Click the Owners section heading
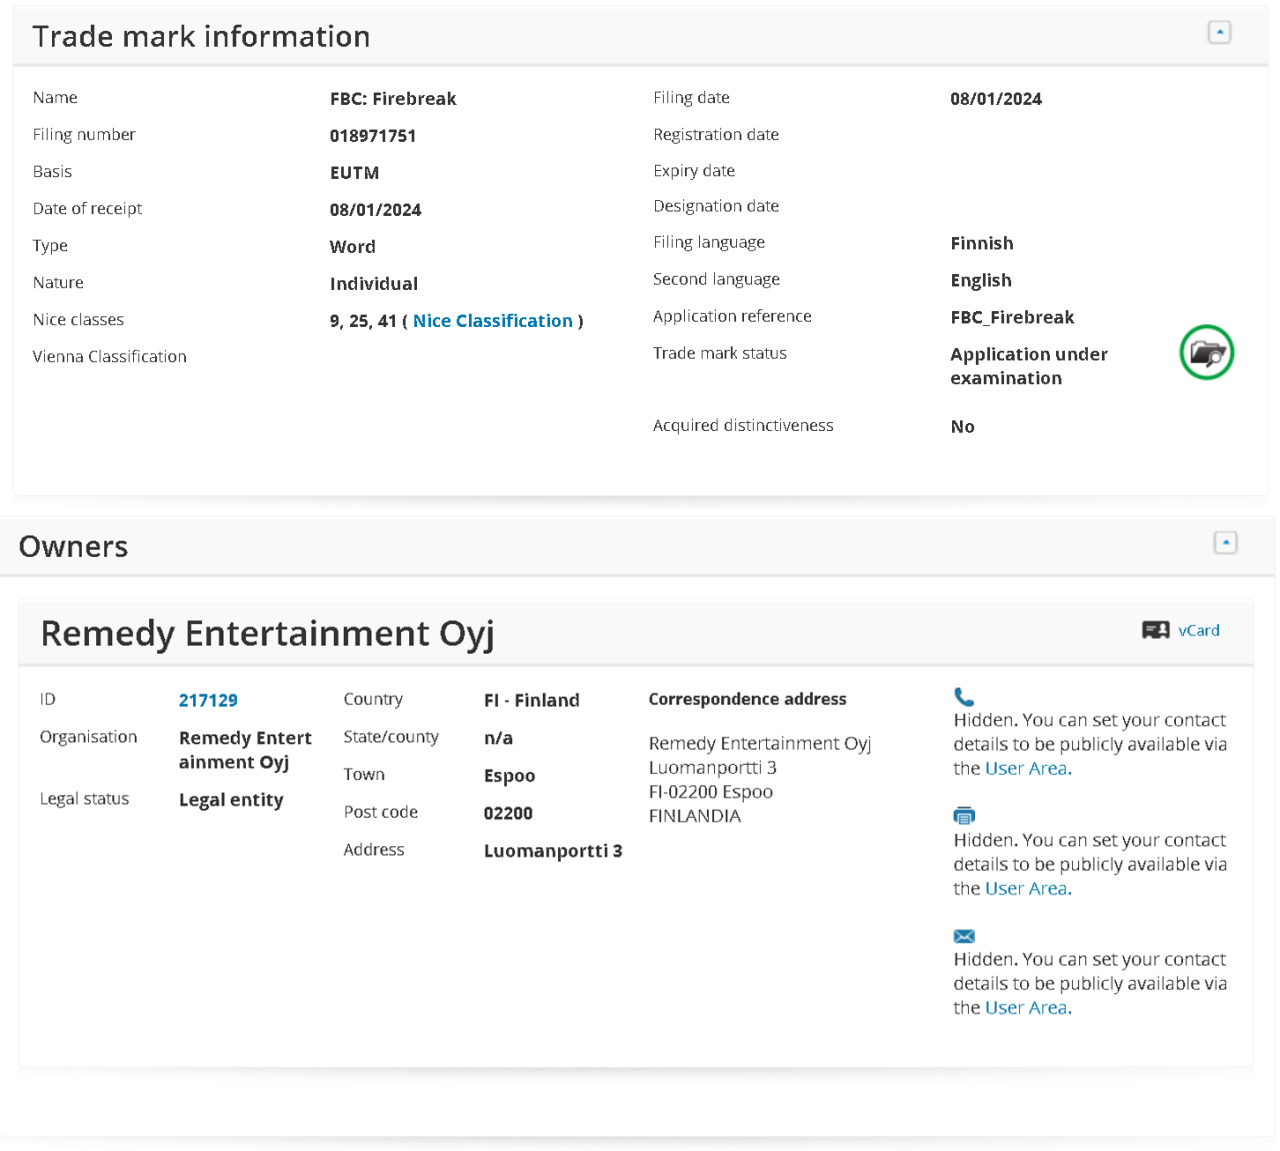This screenshot has width=1280, height=1151. tap(73, 547)
